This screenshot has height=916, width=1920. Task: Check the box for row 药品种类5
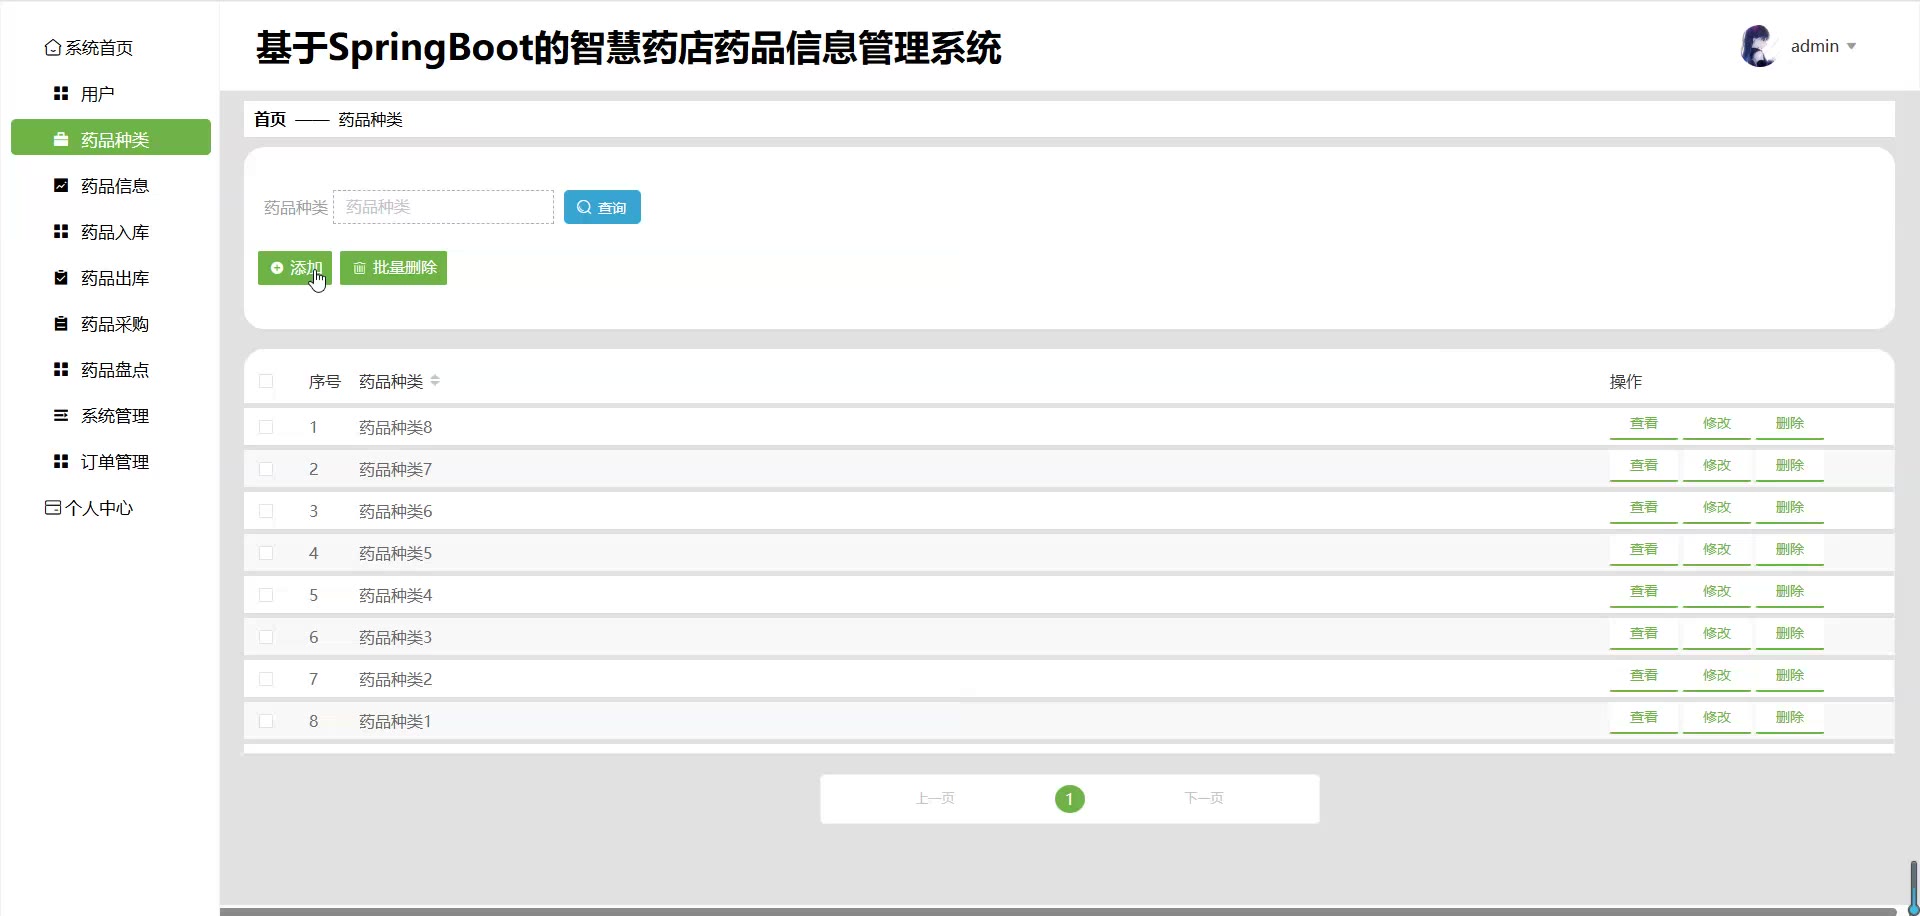point(266,553)
